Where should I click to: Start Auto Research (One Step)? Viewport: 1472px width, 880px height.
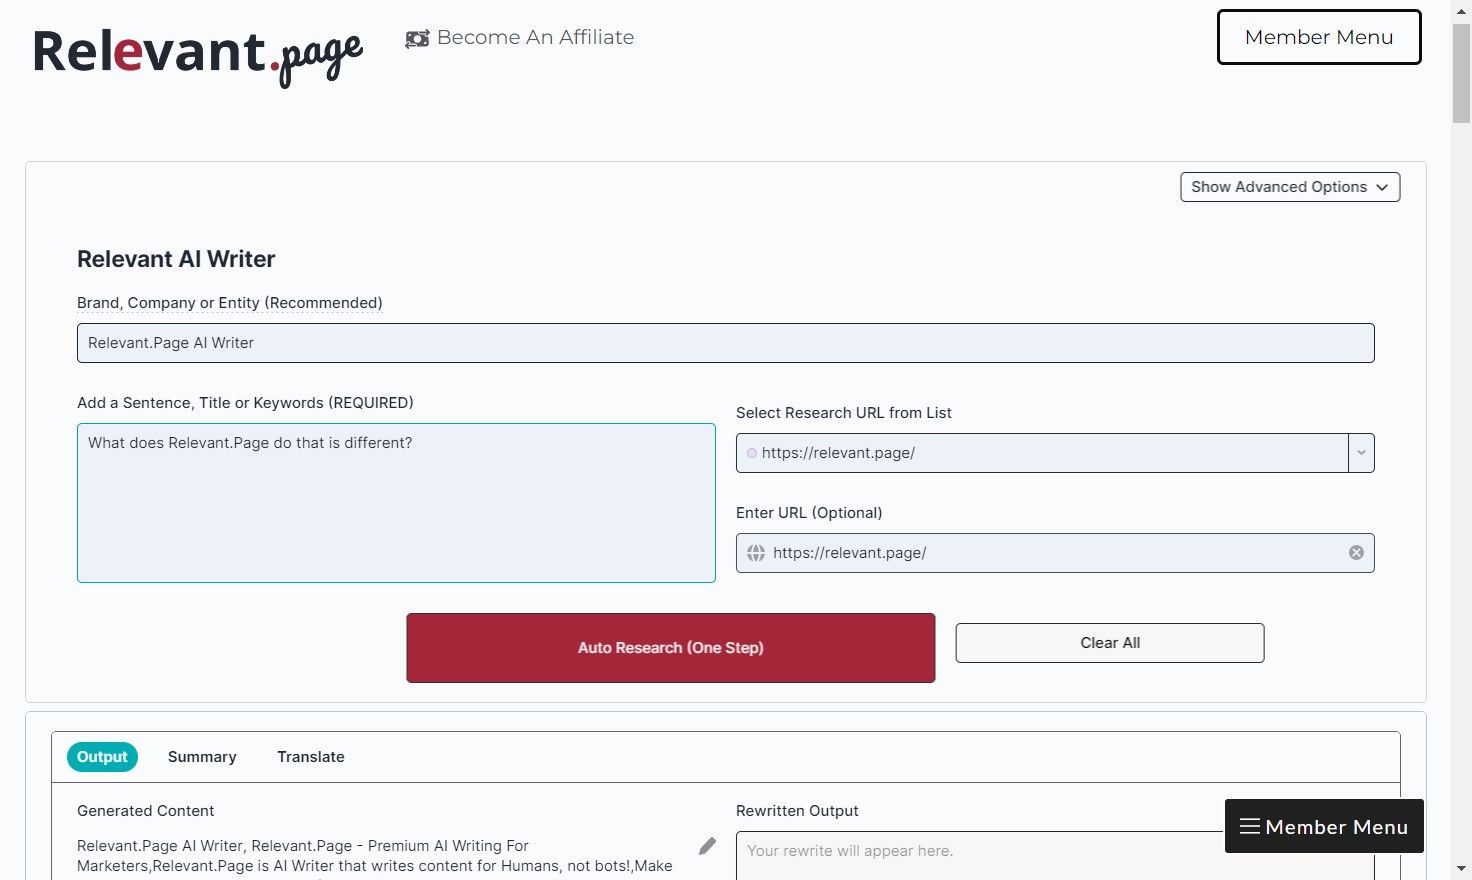pyautogui.click(x=671, y=648)
